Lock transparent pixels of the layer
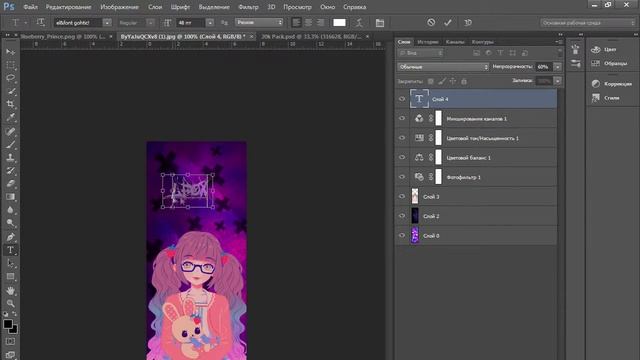The width and height of the screenshot is (640, 360). 431,81
